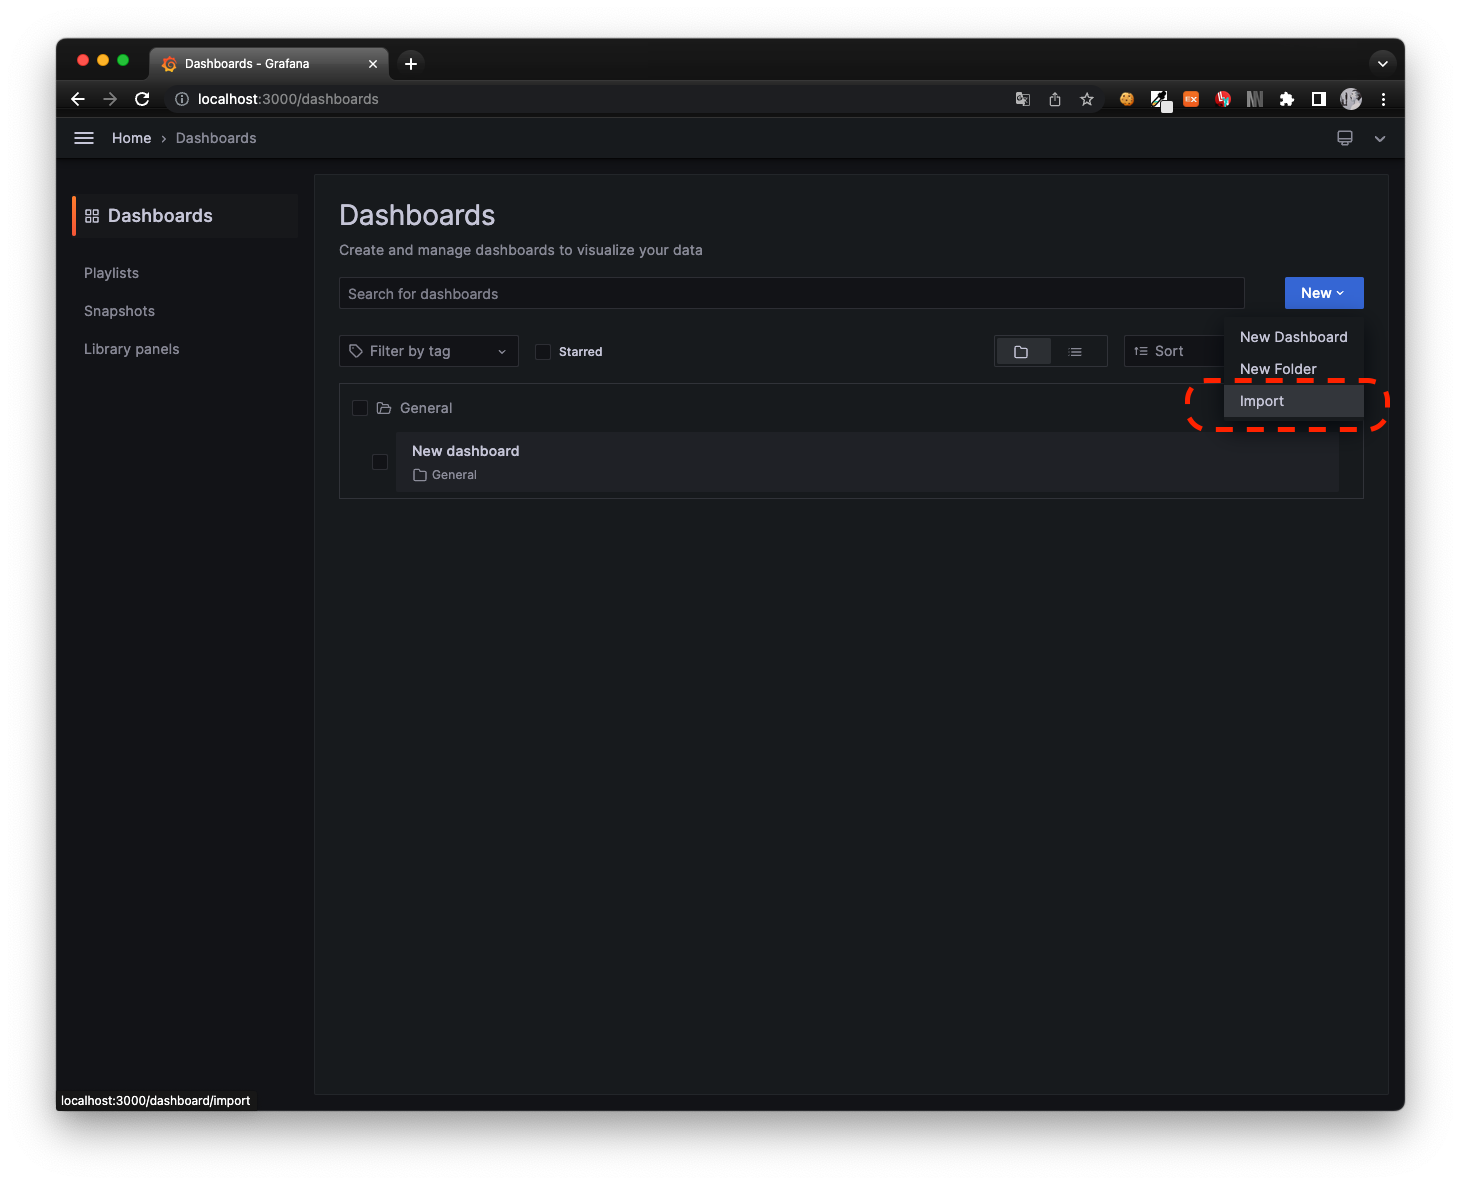Choose Import from the New menu
This screenshot has width=1461, height=1185.
click(x=1294, y=401)
